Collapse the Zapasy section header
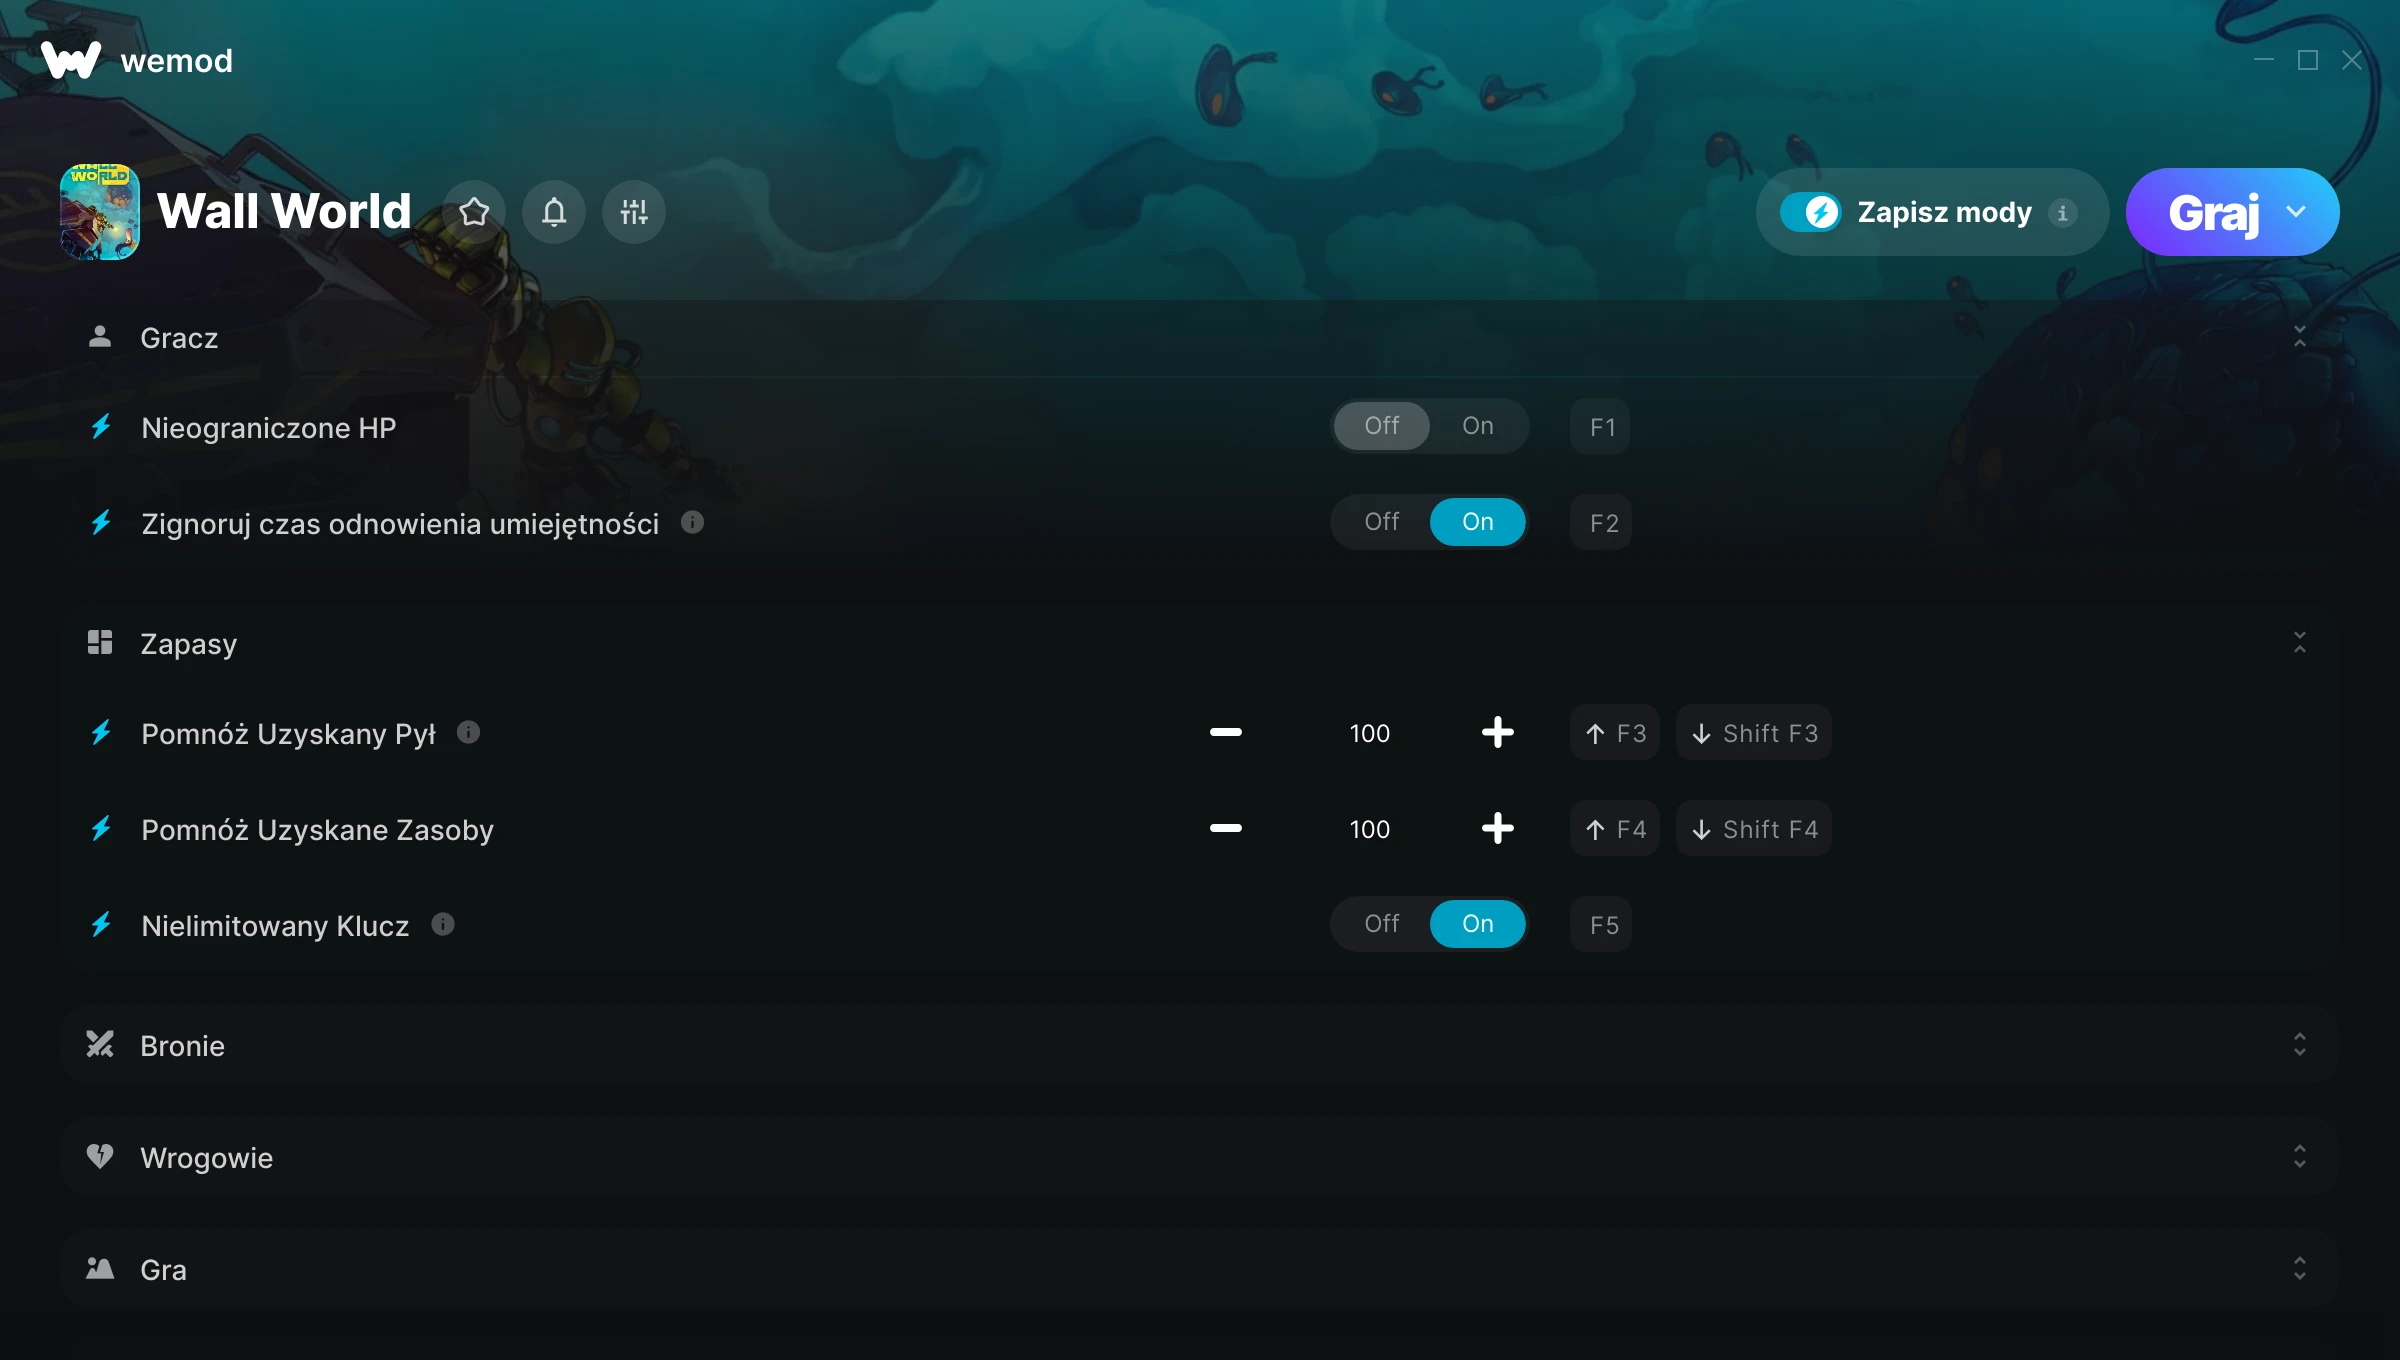This screenshot has height=1360, width=2400. (x=1200, y=643)
